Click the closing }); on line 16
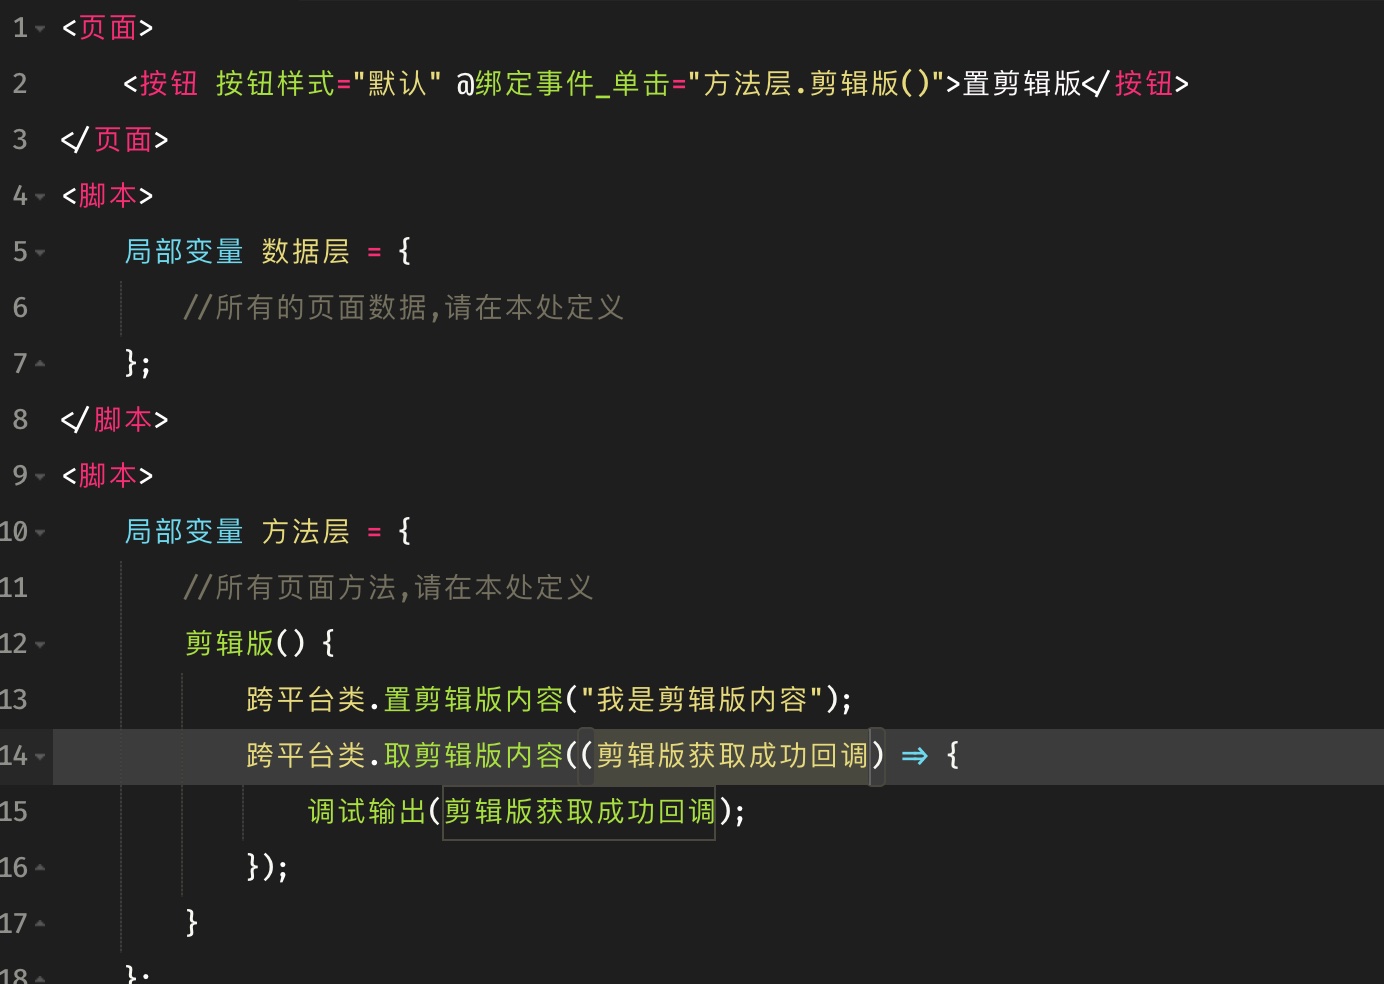The width and height of the screenshot is (1384, 984). click(x=268, y=868)
